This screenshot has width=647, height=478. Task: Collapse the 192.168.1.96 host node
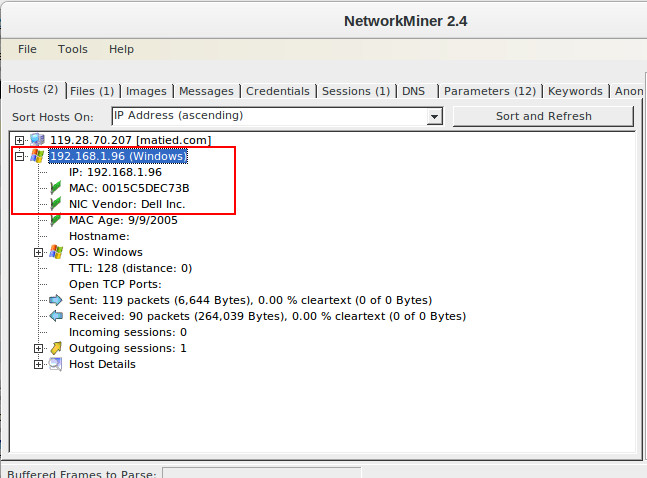click(x=19, y=156)
